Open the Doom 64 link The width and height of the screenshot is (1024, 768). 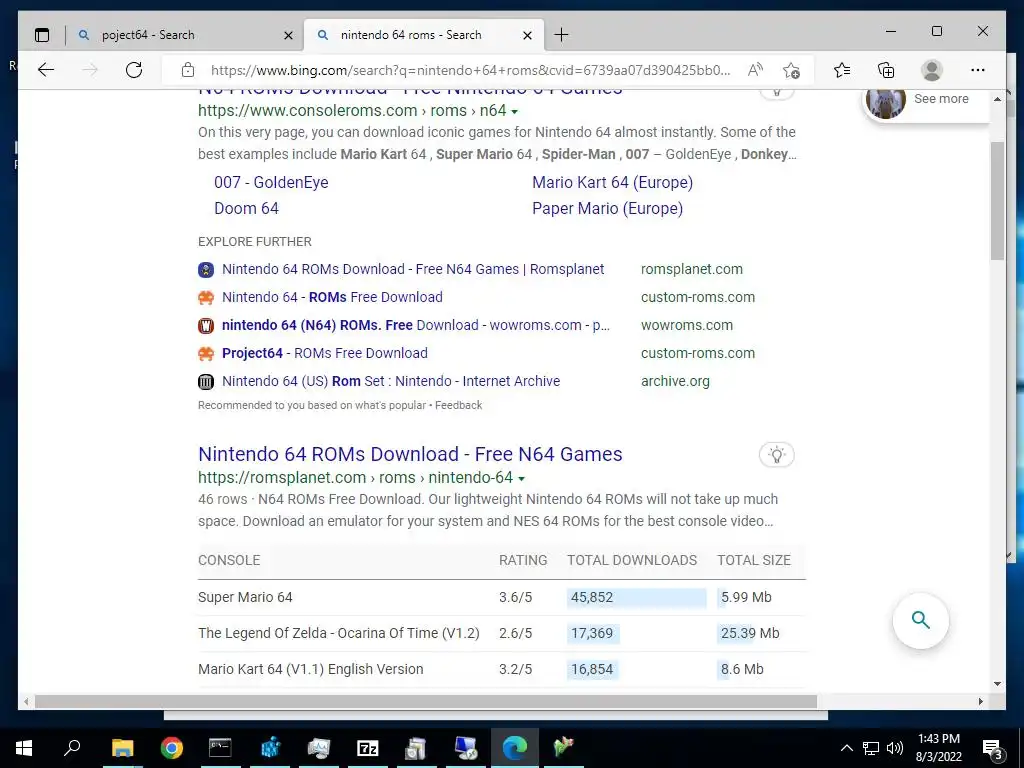coord(246,208)
